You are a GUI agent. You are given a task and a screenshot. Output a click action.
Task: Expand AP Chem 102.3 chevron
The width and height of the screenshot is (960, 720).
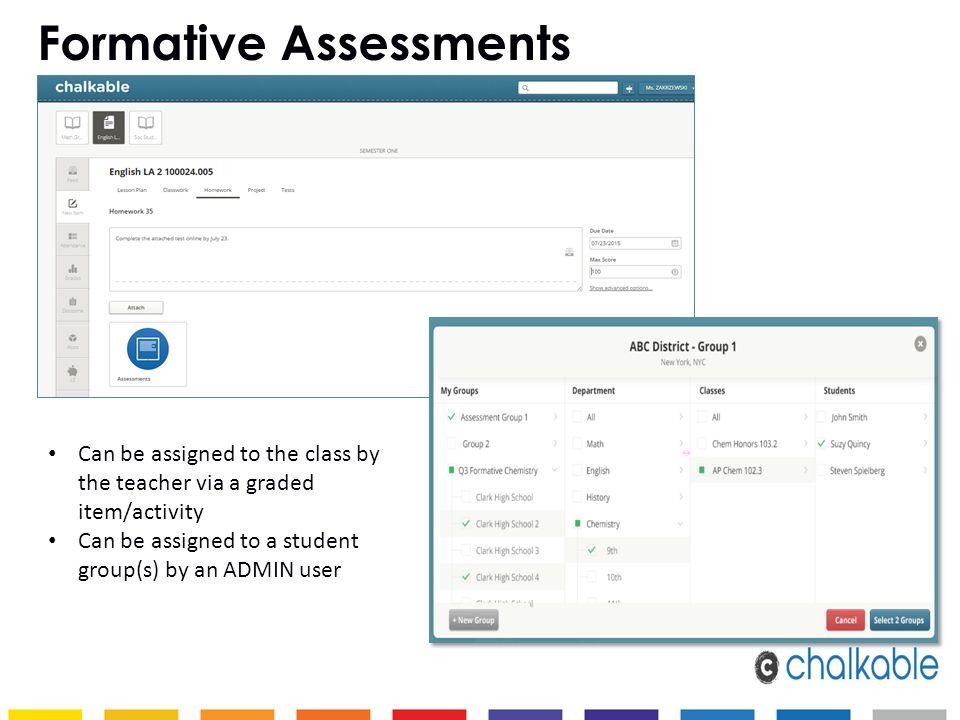[x=805, y=470]
